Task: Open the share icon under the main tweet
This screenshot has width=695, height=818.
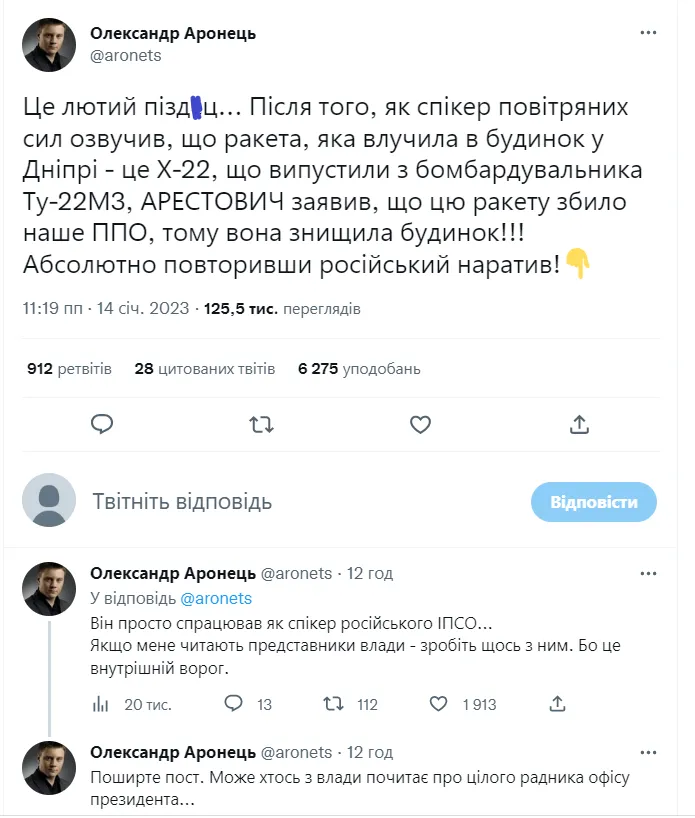Action: click(x=580, y=424)
